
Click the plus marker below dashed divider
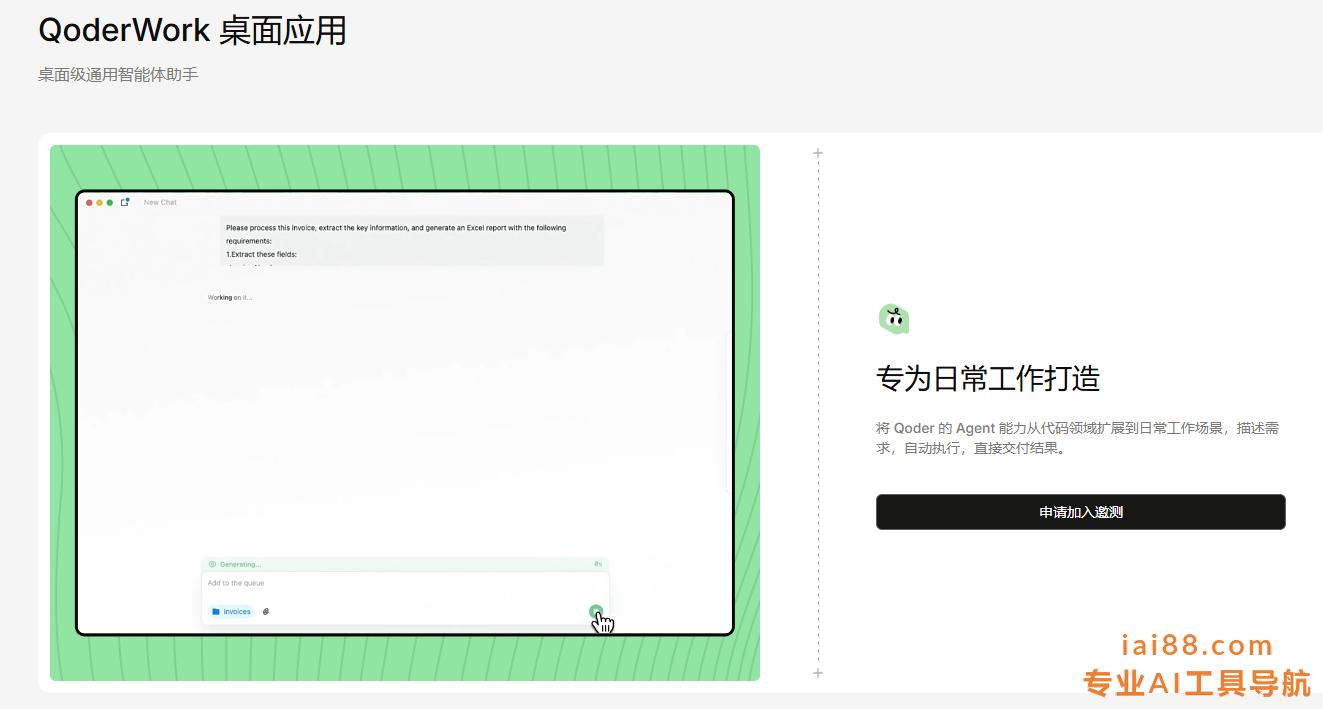pyautogui.click(x=818, y=673)
